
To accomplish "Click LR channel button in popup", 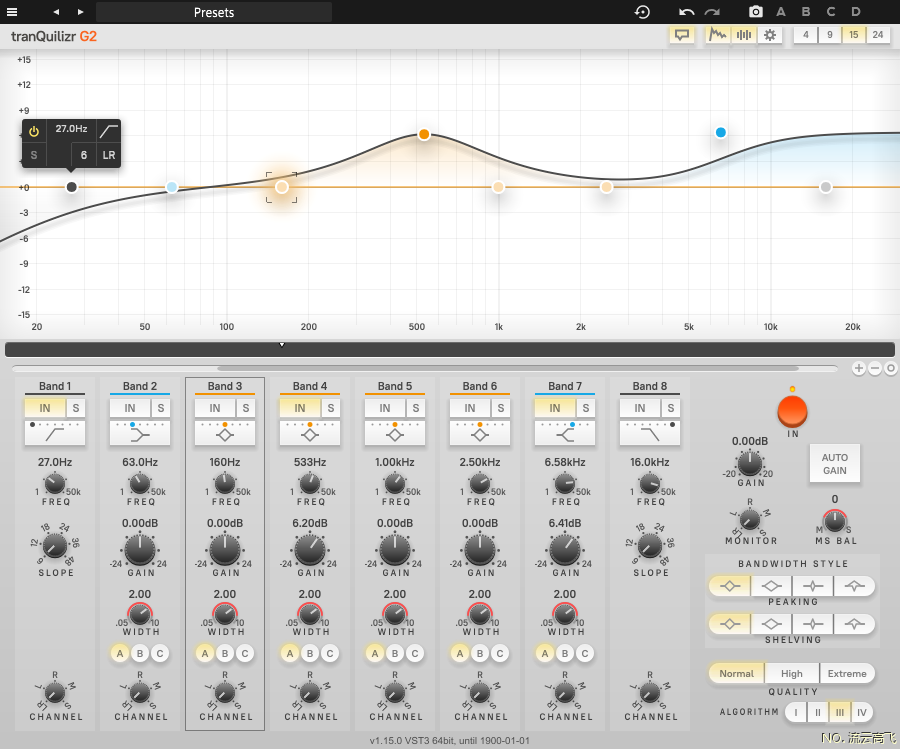I will [x=108, y=155].
